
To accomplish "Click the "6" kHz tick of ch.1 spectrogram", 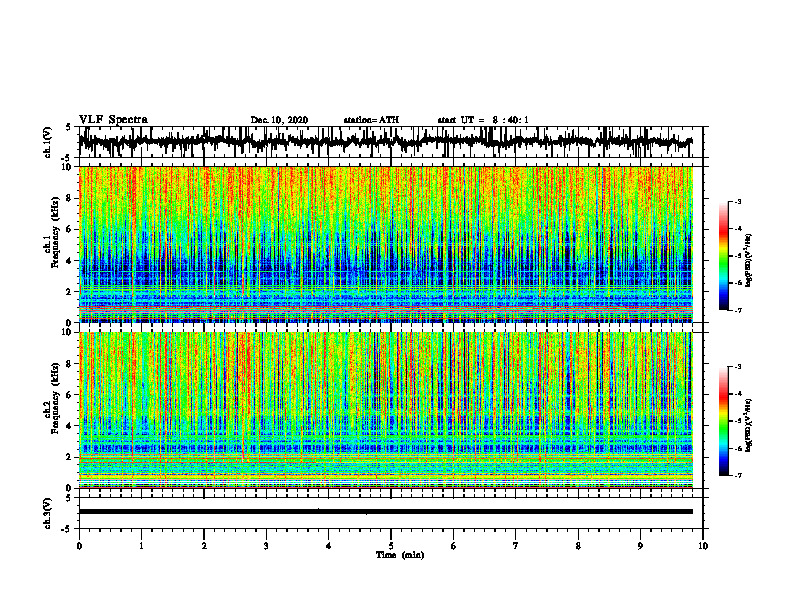I will [x=70, y=229].
